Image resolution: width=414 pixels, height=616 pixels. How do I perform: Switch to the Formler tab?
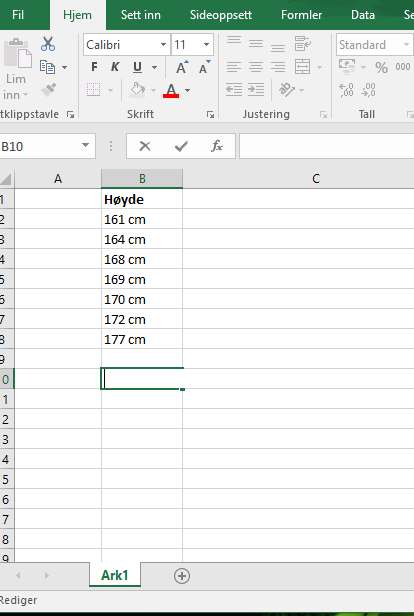[x=301, y=15]
